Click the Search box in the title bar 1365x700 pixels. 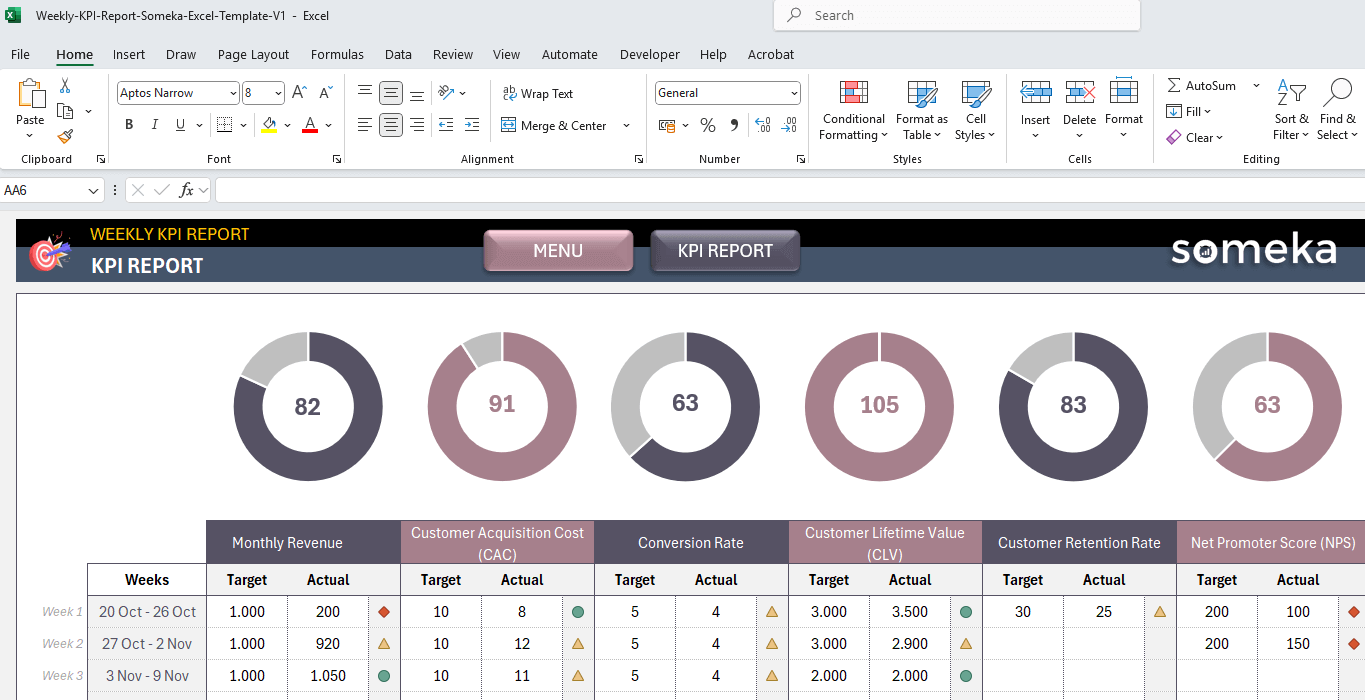pos(956,15)
